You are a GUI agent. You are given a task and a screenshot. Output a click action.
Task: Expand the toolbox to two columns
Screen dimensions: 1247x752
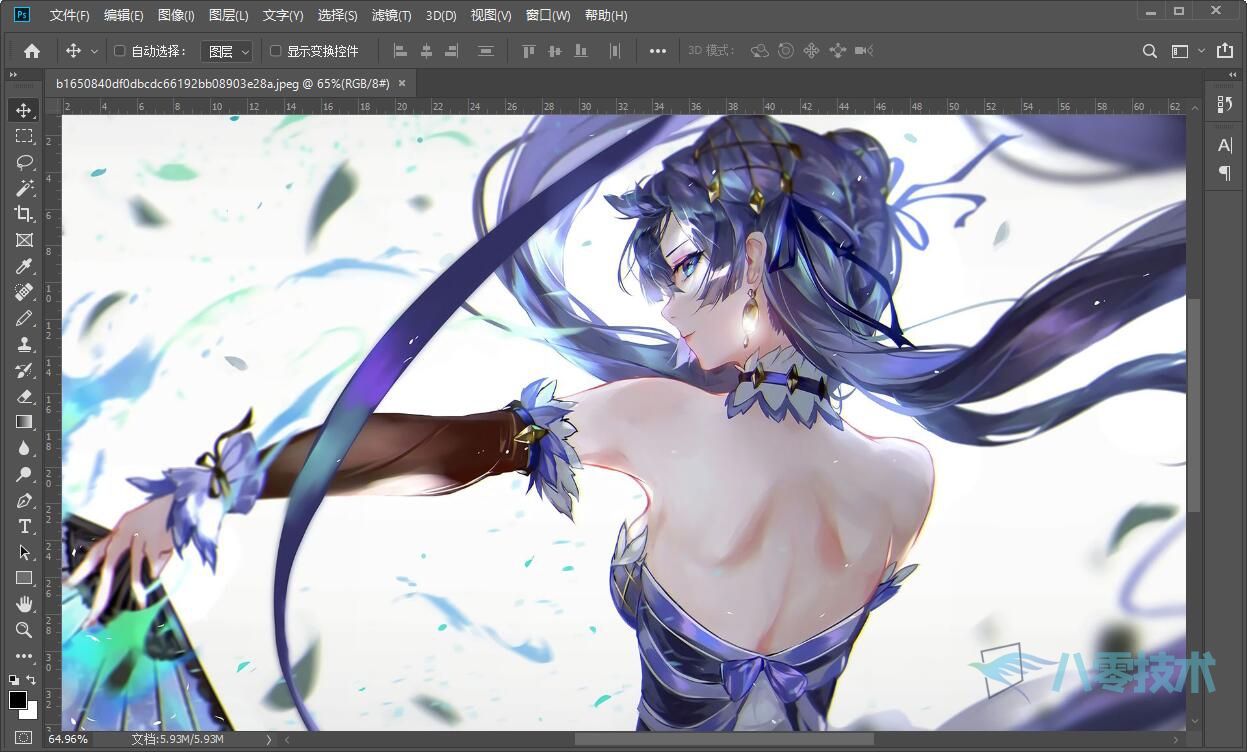click(x=13, y=75)
